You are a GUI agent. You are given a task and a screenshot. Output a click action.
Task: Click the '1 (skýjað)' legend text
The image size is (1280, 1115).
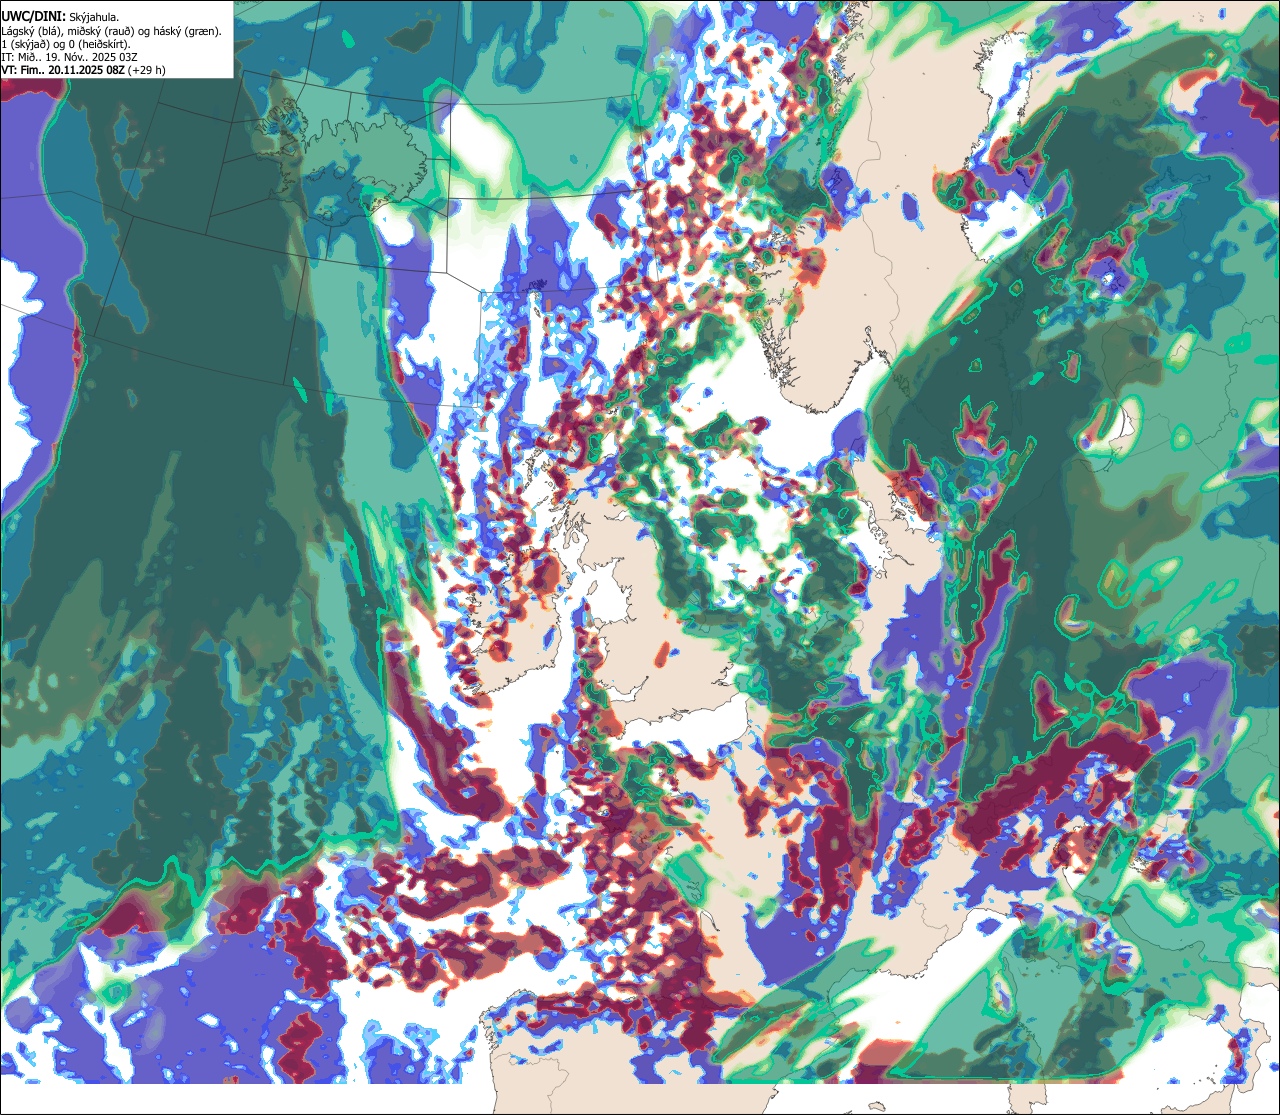[x=25, y=45]
